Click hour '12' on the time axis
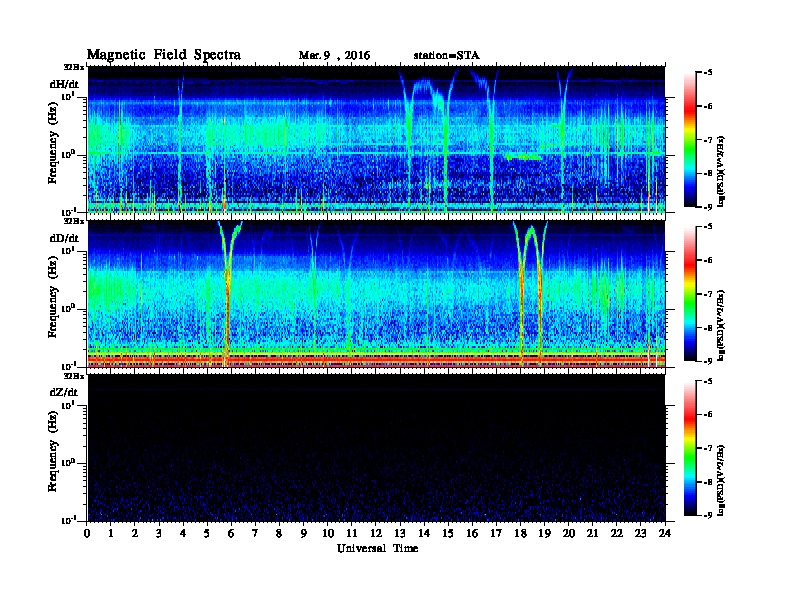Image resolution: width=792 pixels, height=612 pixels. click(376, 533)
